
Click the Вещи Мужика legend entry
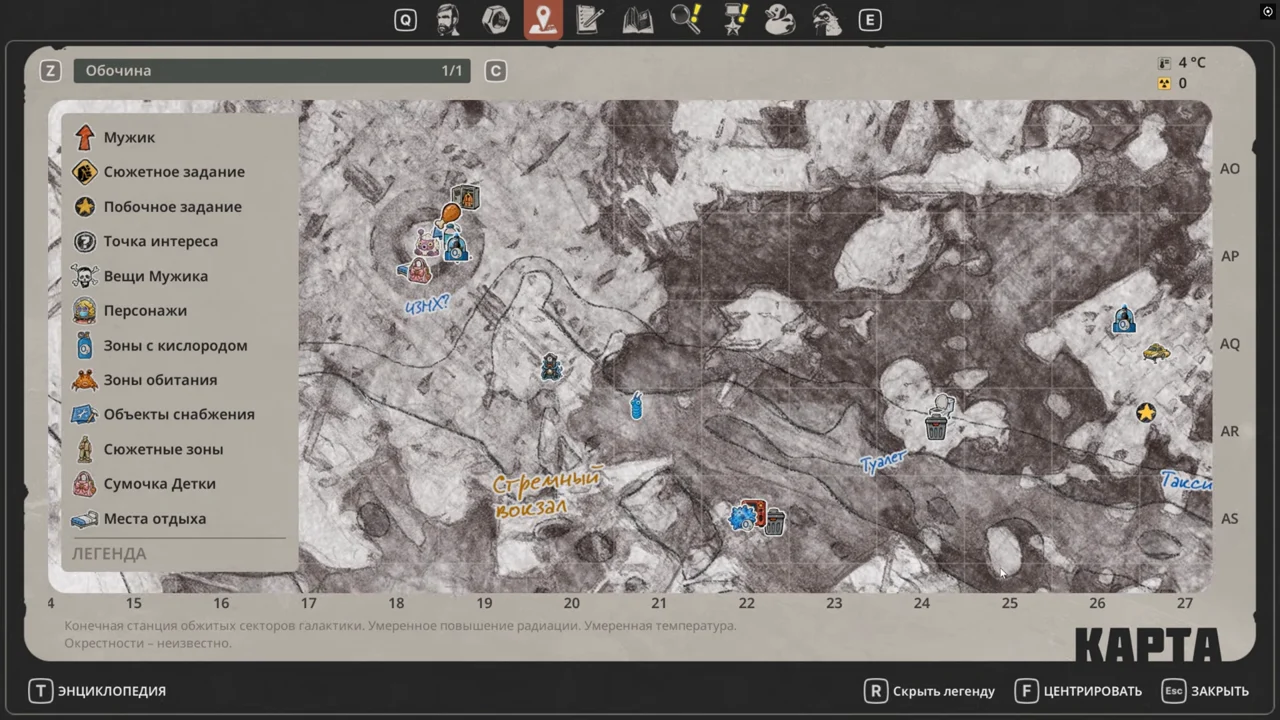coord(141,276)
